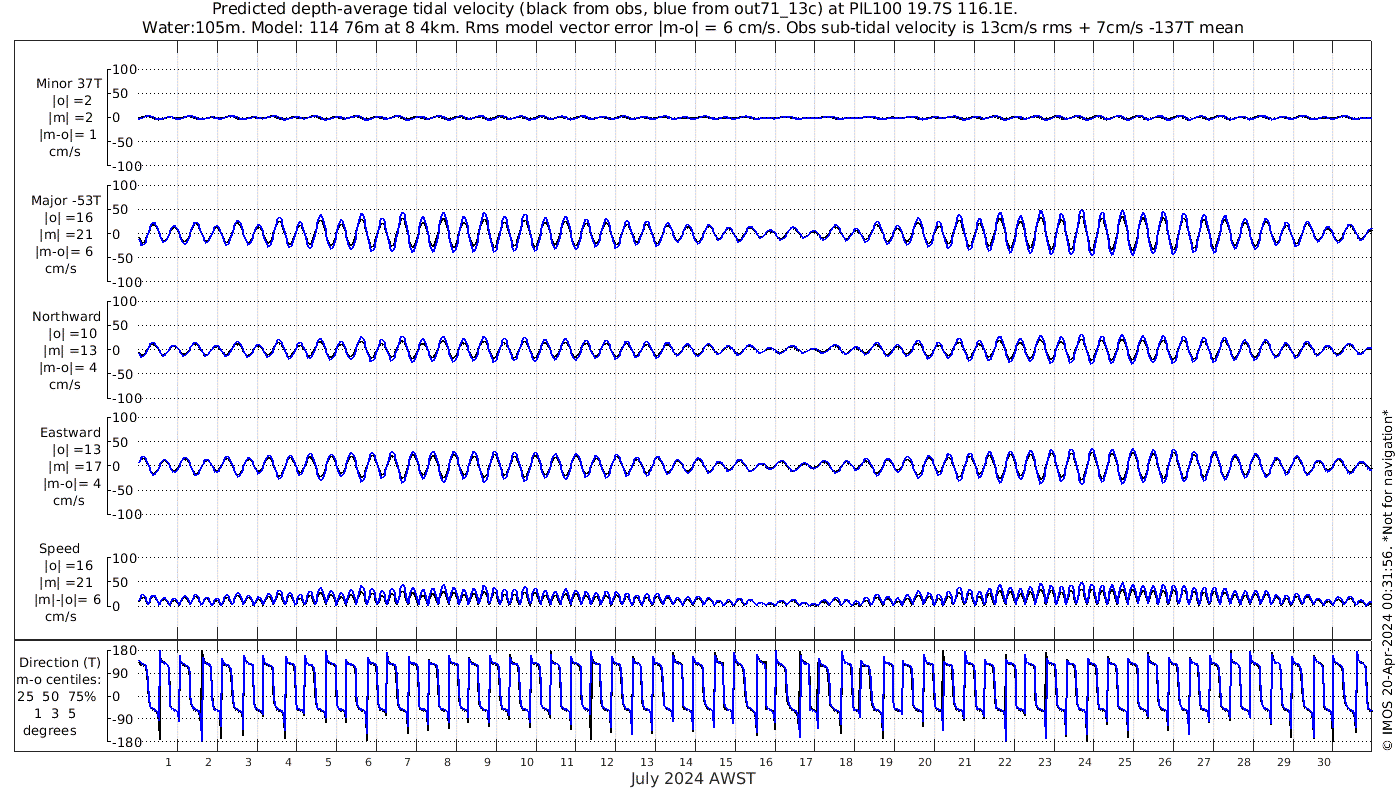Click the 'Major -53T' panel label
The width and height of the screenshot is (1400, 800).
click(66, 201)
